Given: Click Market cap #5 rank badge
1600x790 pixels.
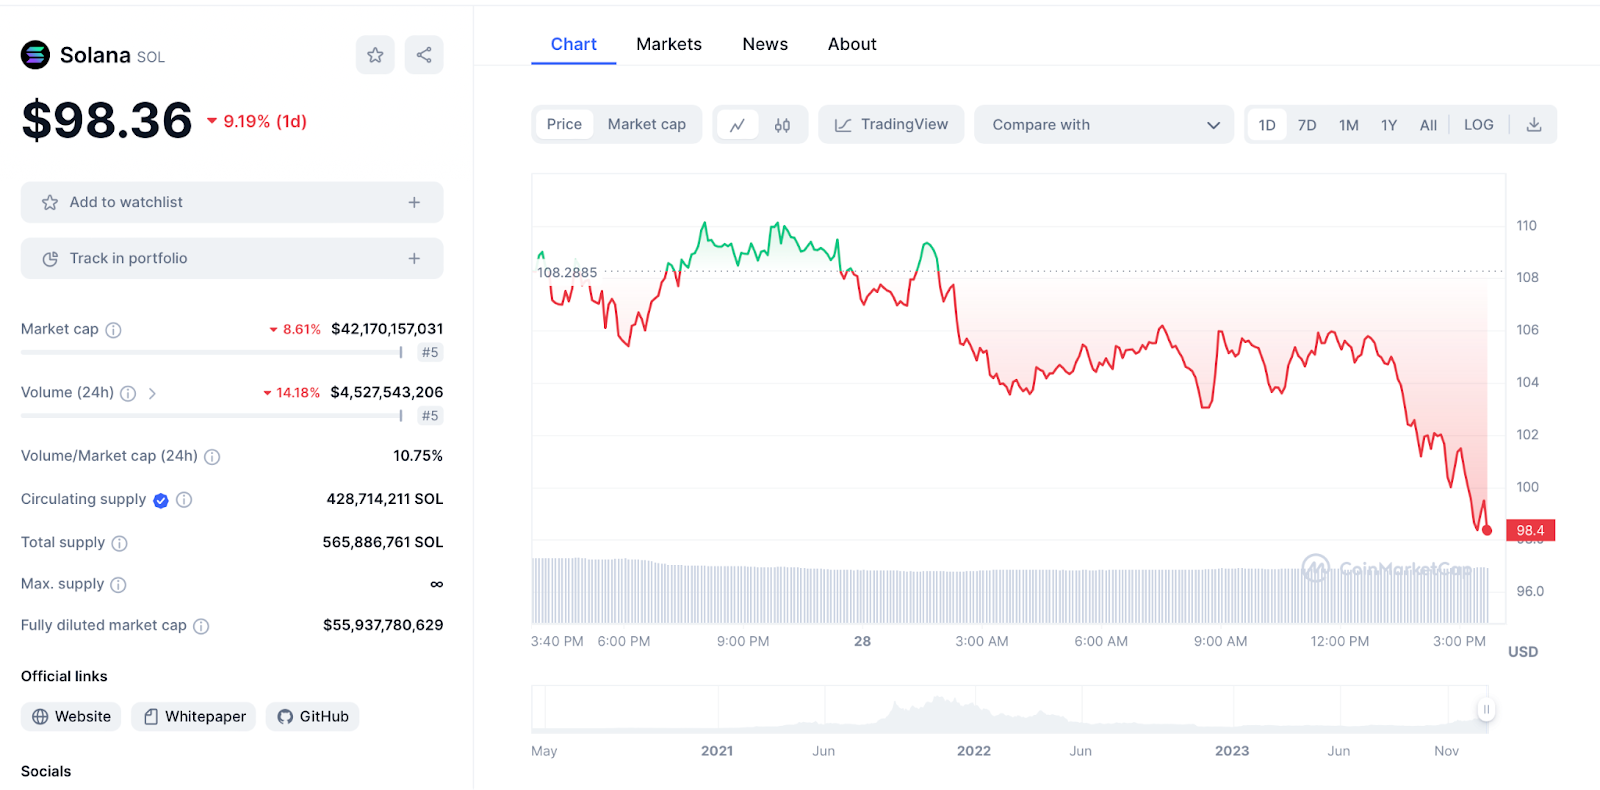Looking at the screenshot, I should coord(430,352).
